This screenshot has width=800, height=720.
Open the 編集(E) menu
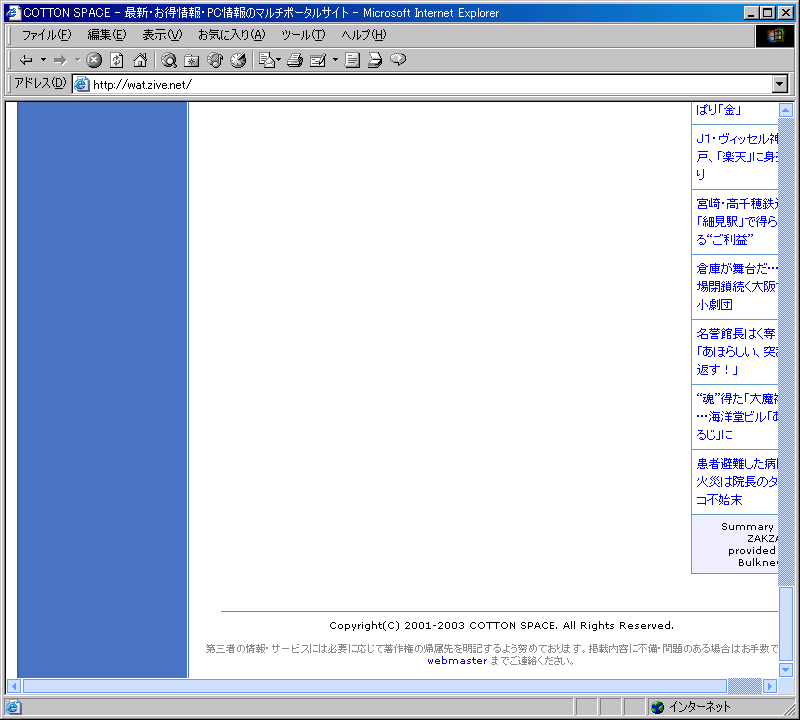click(x=106, y=35)
